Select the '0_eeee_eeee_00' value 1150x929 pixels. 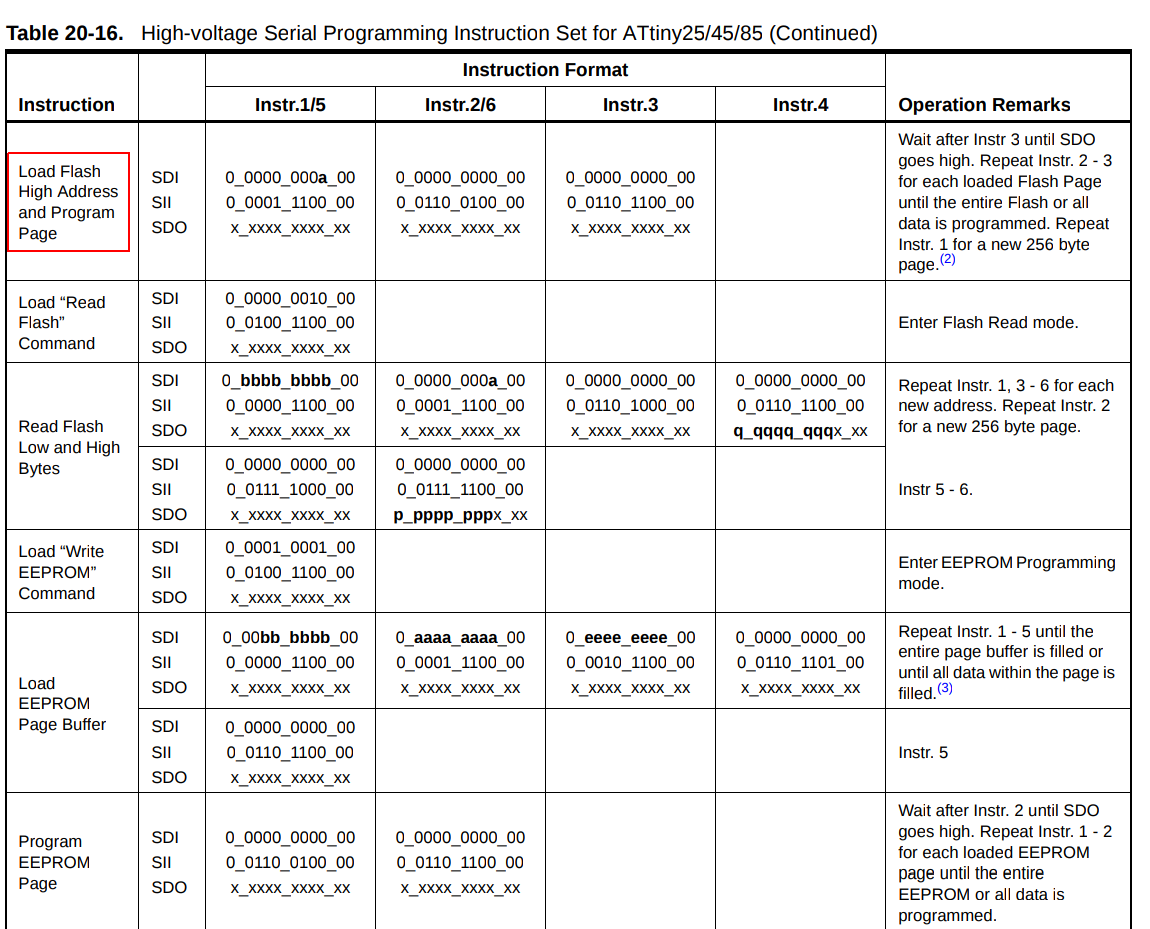[x=631, y=638]
